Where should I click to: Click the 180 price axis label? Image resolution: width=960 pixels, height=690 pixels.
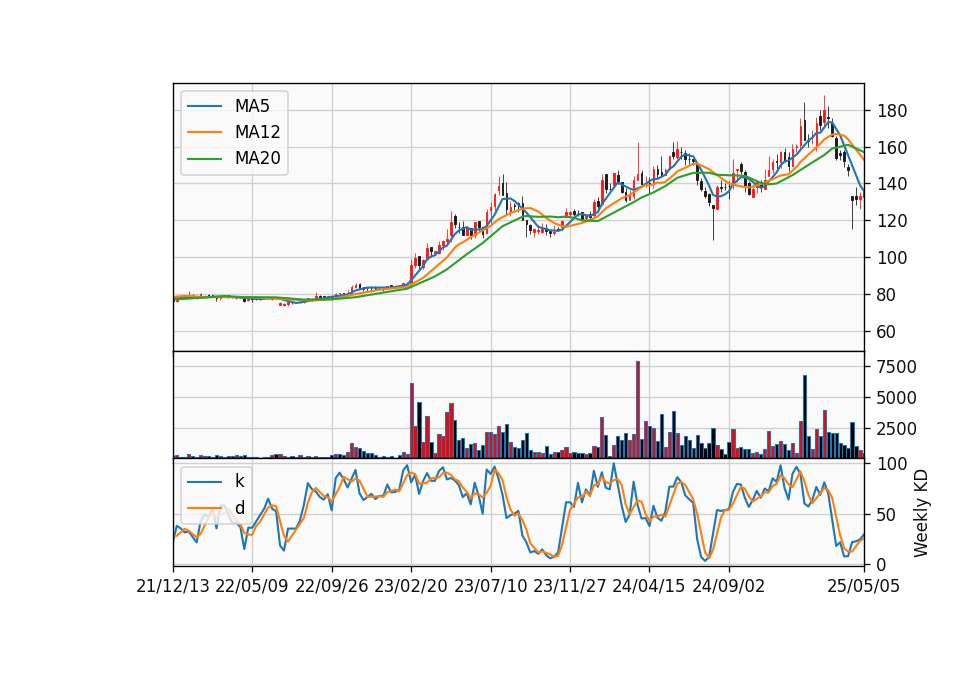coord(892,111)
